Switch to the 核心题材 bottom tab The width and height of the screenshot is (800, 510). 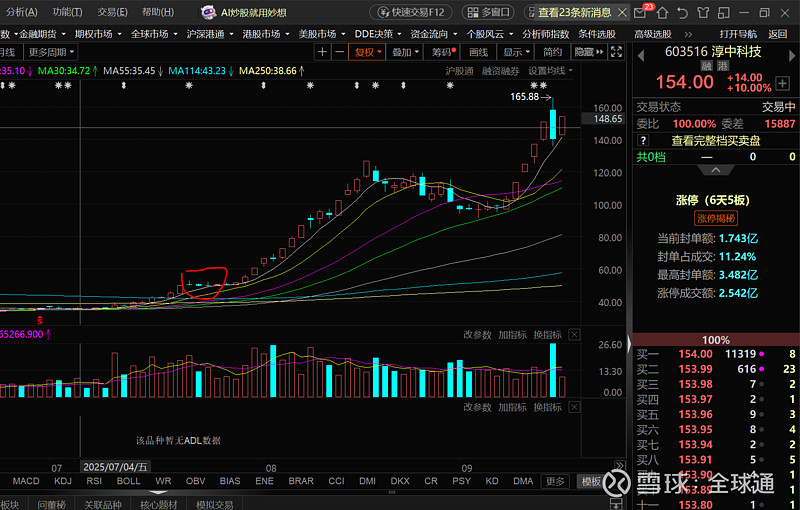(x=159, y=504)
